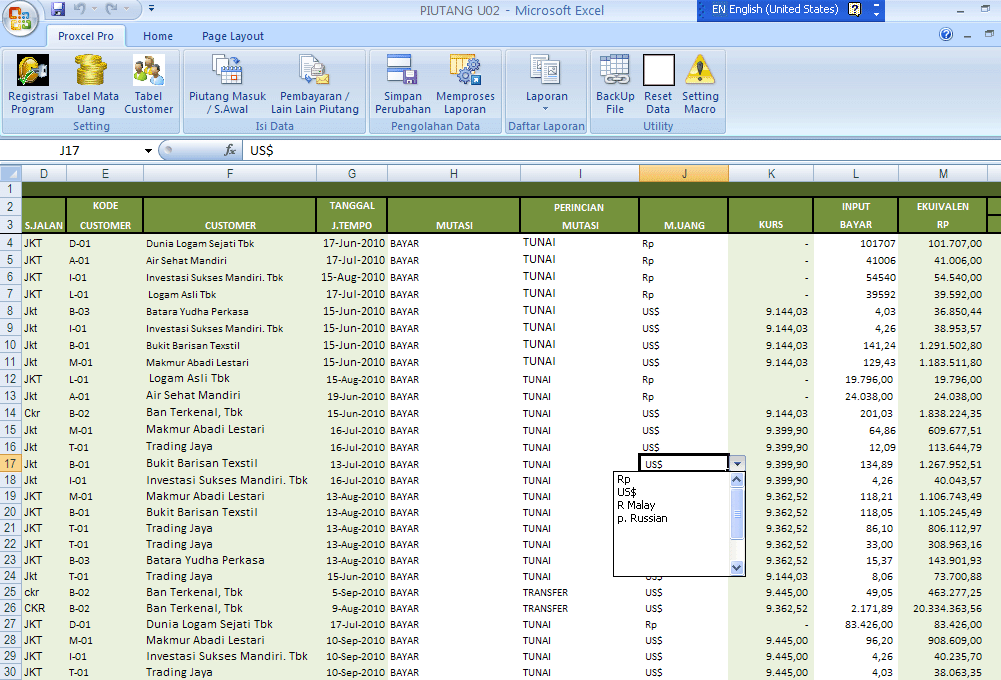Open the Undo history dropdown arrow
The width and height of the screenshot is (1001, 680).
(x=94, y=9)
